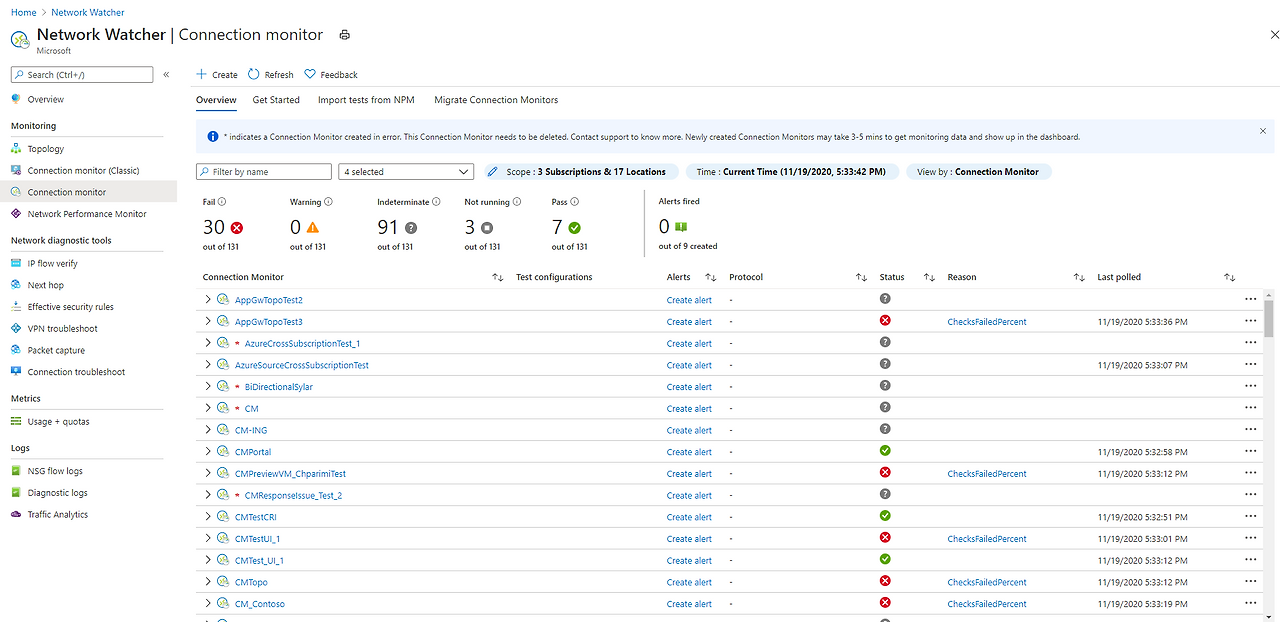The width and height of the screenshot is (1280, 622).
Task: Open Traffic Analytics in sidebar
Action: coord(58,514)
